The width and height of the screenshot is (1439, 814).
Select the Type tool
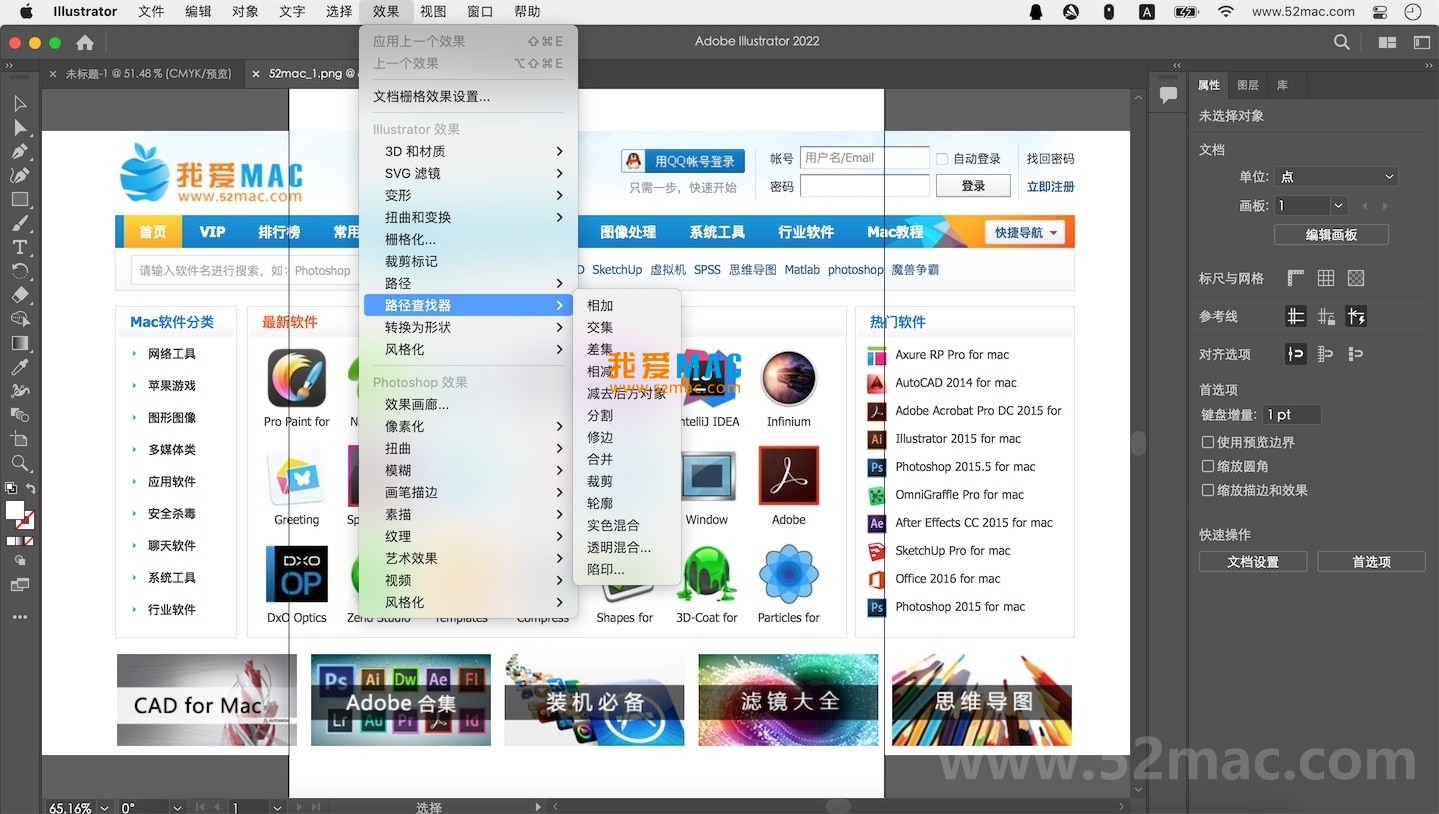coord(19,248)
